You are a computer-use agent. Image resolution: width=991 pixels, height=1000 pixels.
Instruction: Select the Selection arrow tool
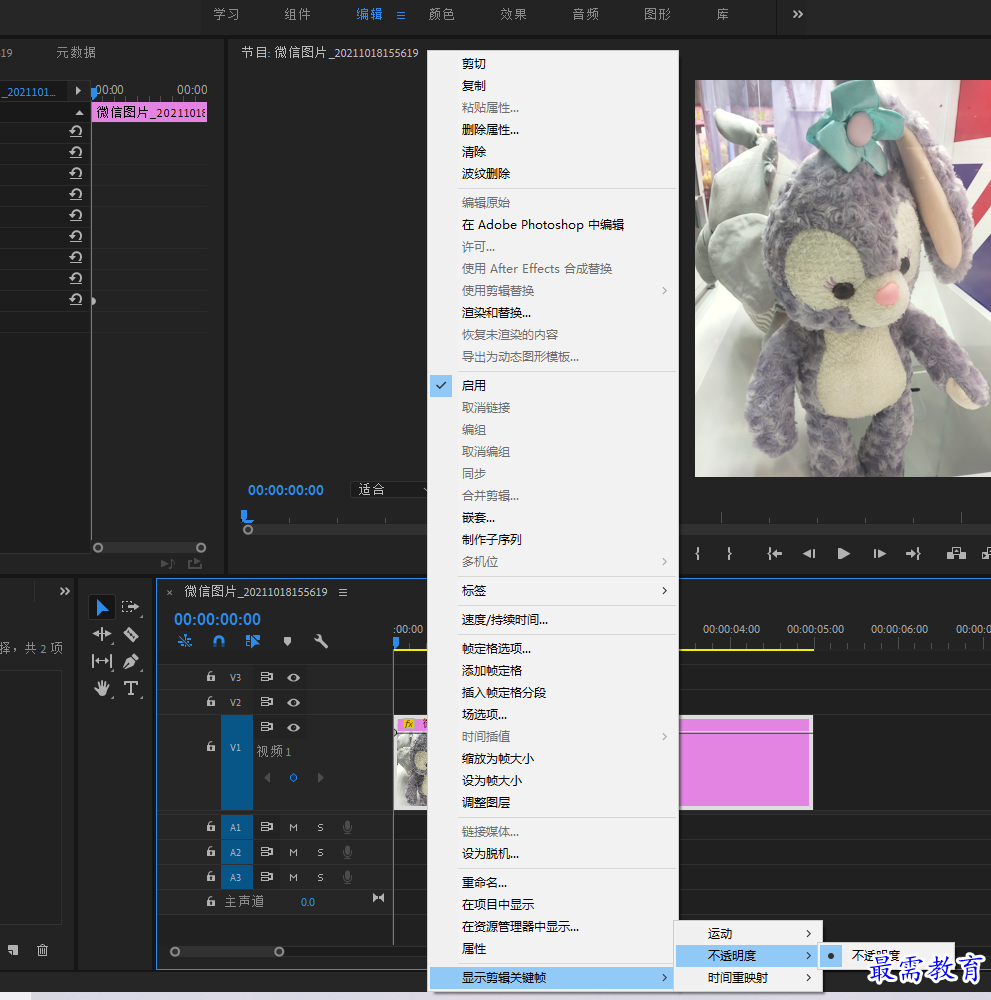(102, 607)
